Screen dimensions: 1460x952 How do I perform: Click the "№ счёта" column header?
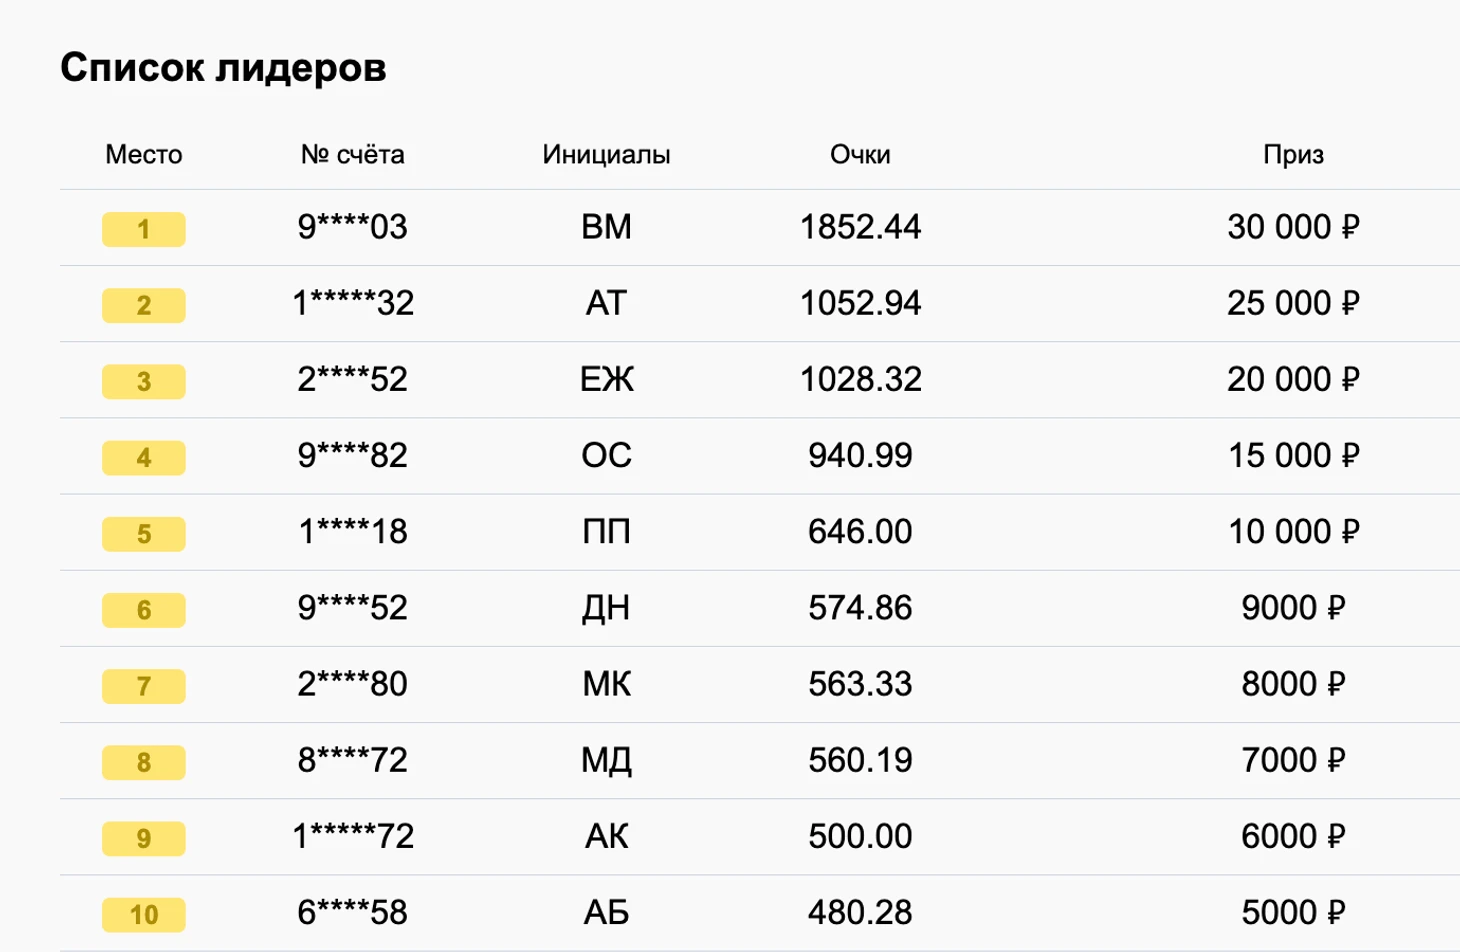(352, 154)
